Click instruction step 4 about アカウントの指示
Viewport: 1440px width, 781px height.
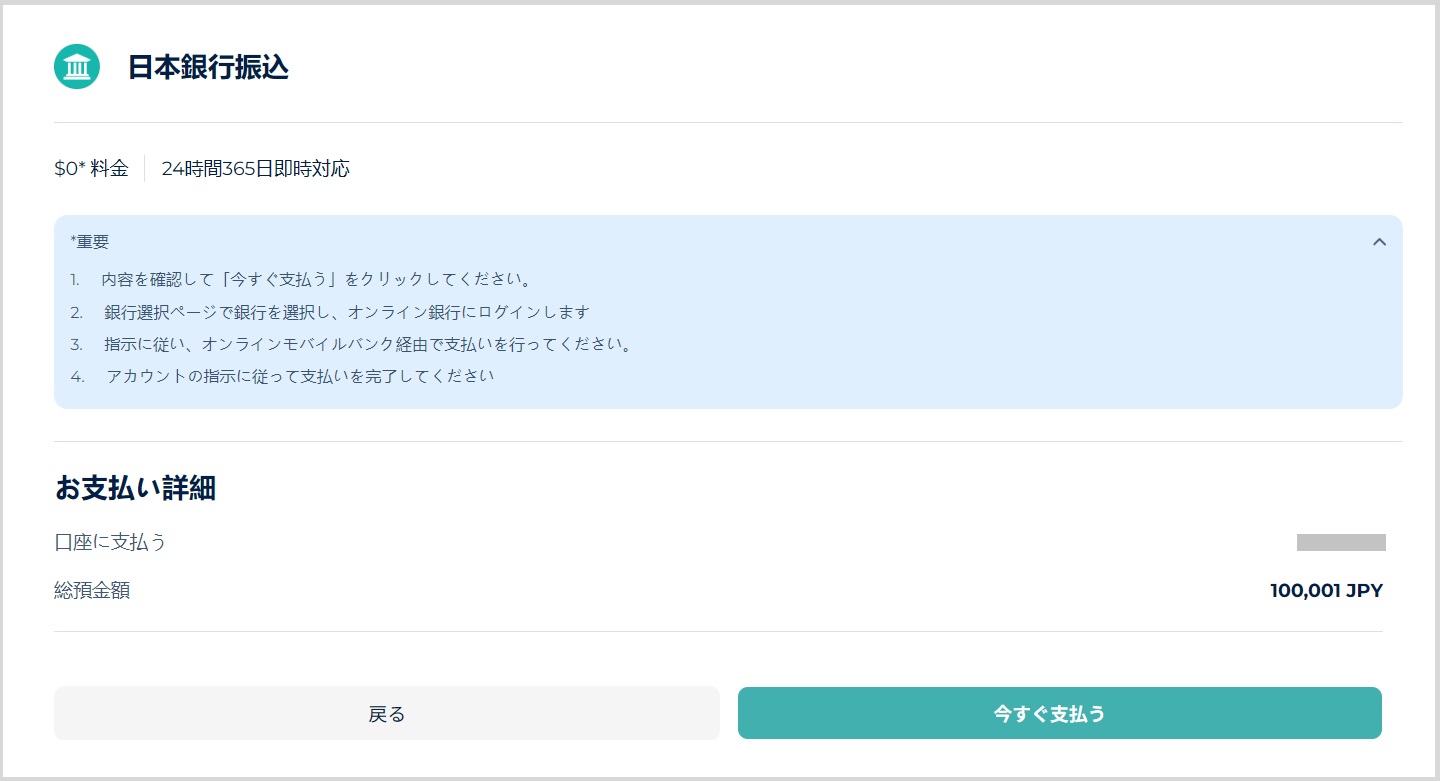(x=300, y=377)
